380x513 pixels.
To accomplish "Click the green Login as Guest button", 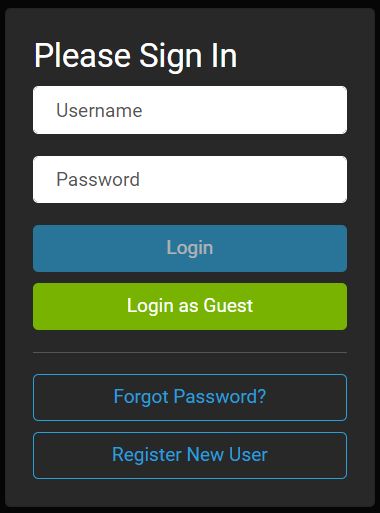I will pyautogui.click(x=190, y=306).
